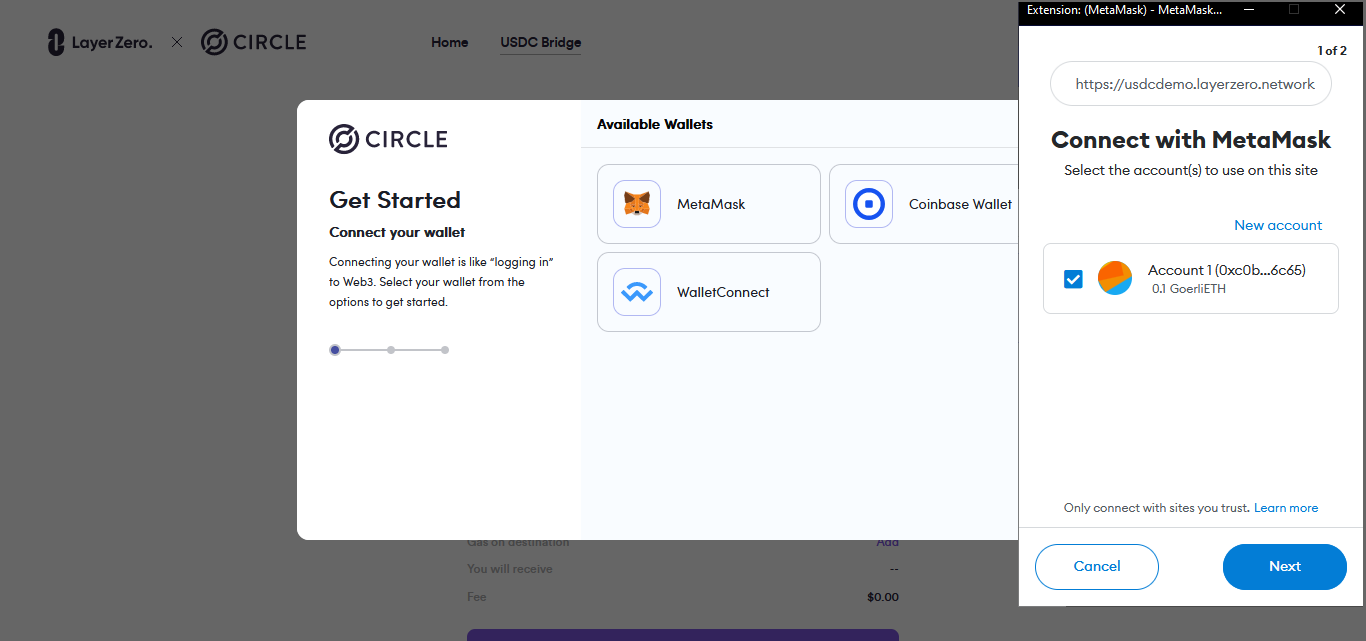This screenshot has width=1366, height=641.
Task: Follow the Learn more link
Action: pos(1286,508)
